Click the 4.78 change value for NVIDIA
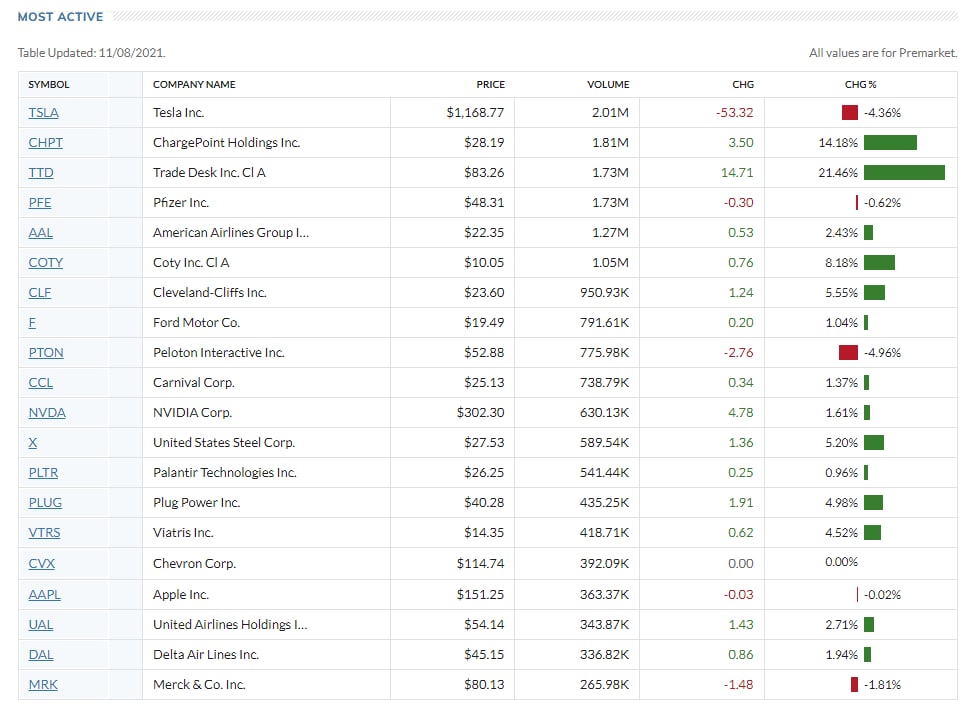Viewport: 971px width, 713px height. pyautogui.click(x=741, y=413)
